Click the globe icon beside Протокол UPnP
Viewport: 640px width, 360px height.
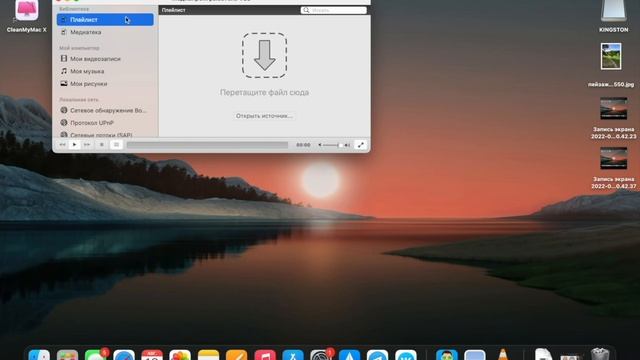click(x=64, y=122)
